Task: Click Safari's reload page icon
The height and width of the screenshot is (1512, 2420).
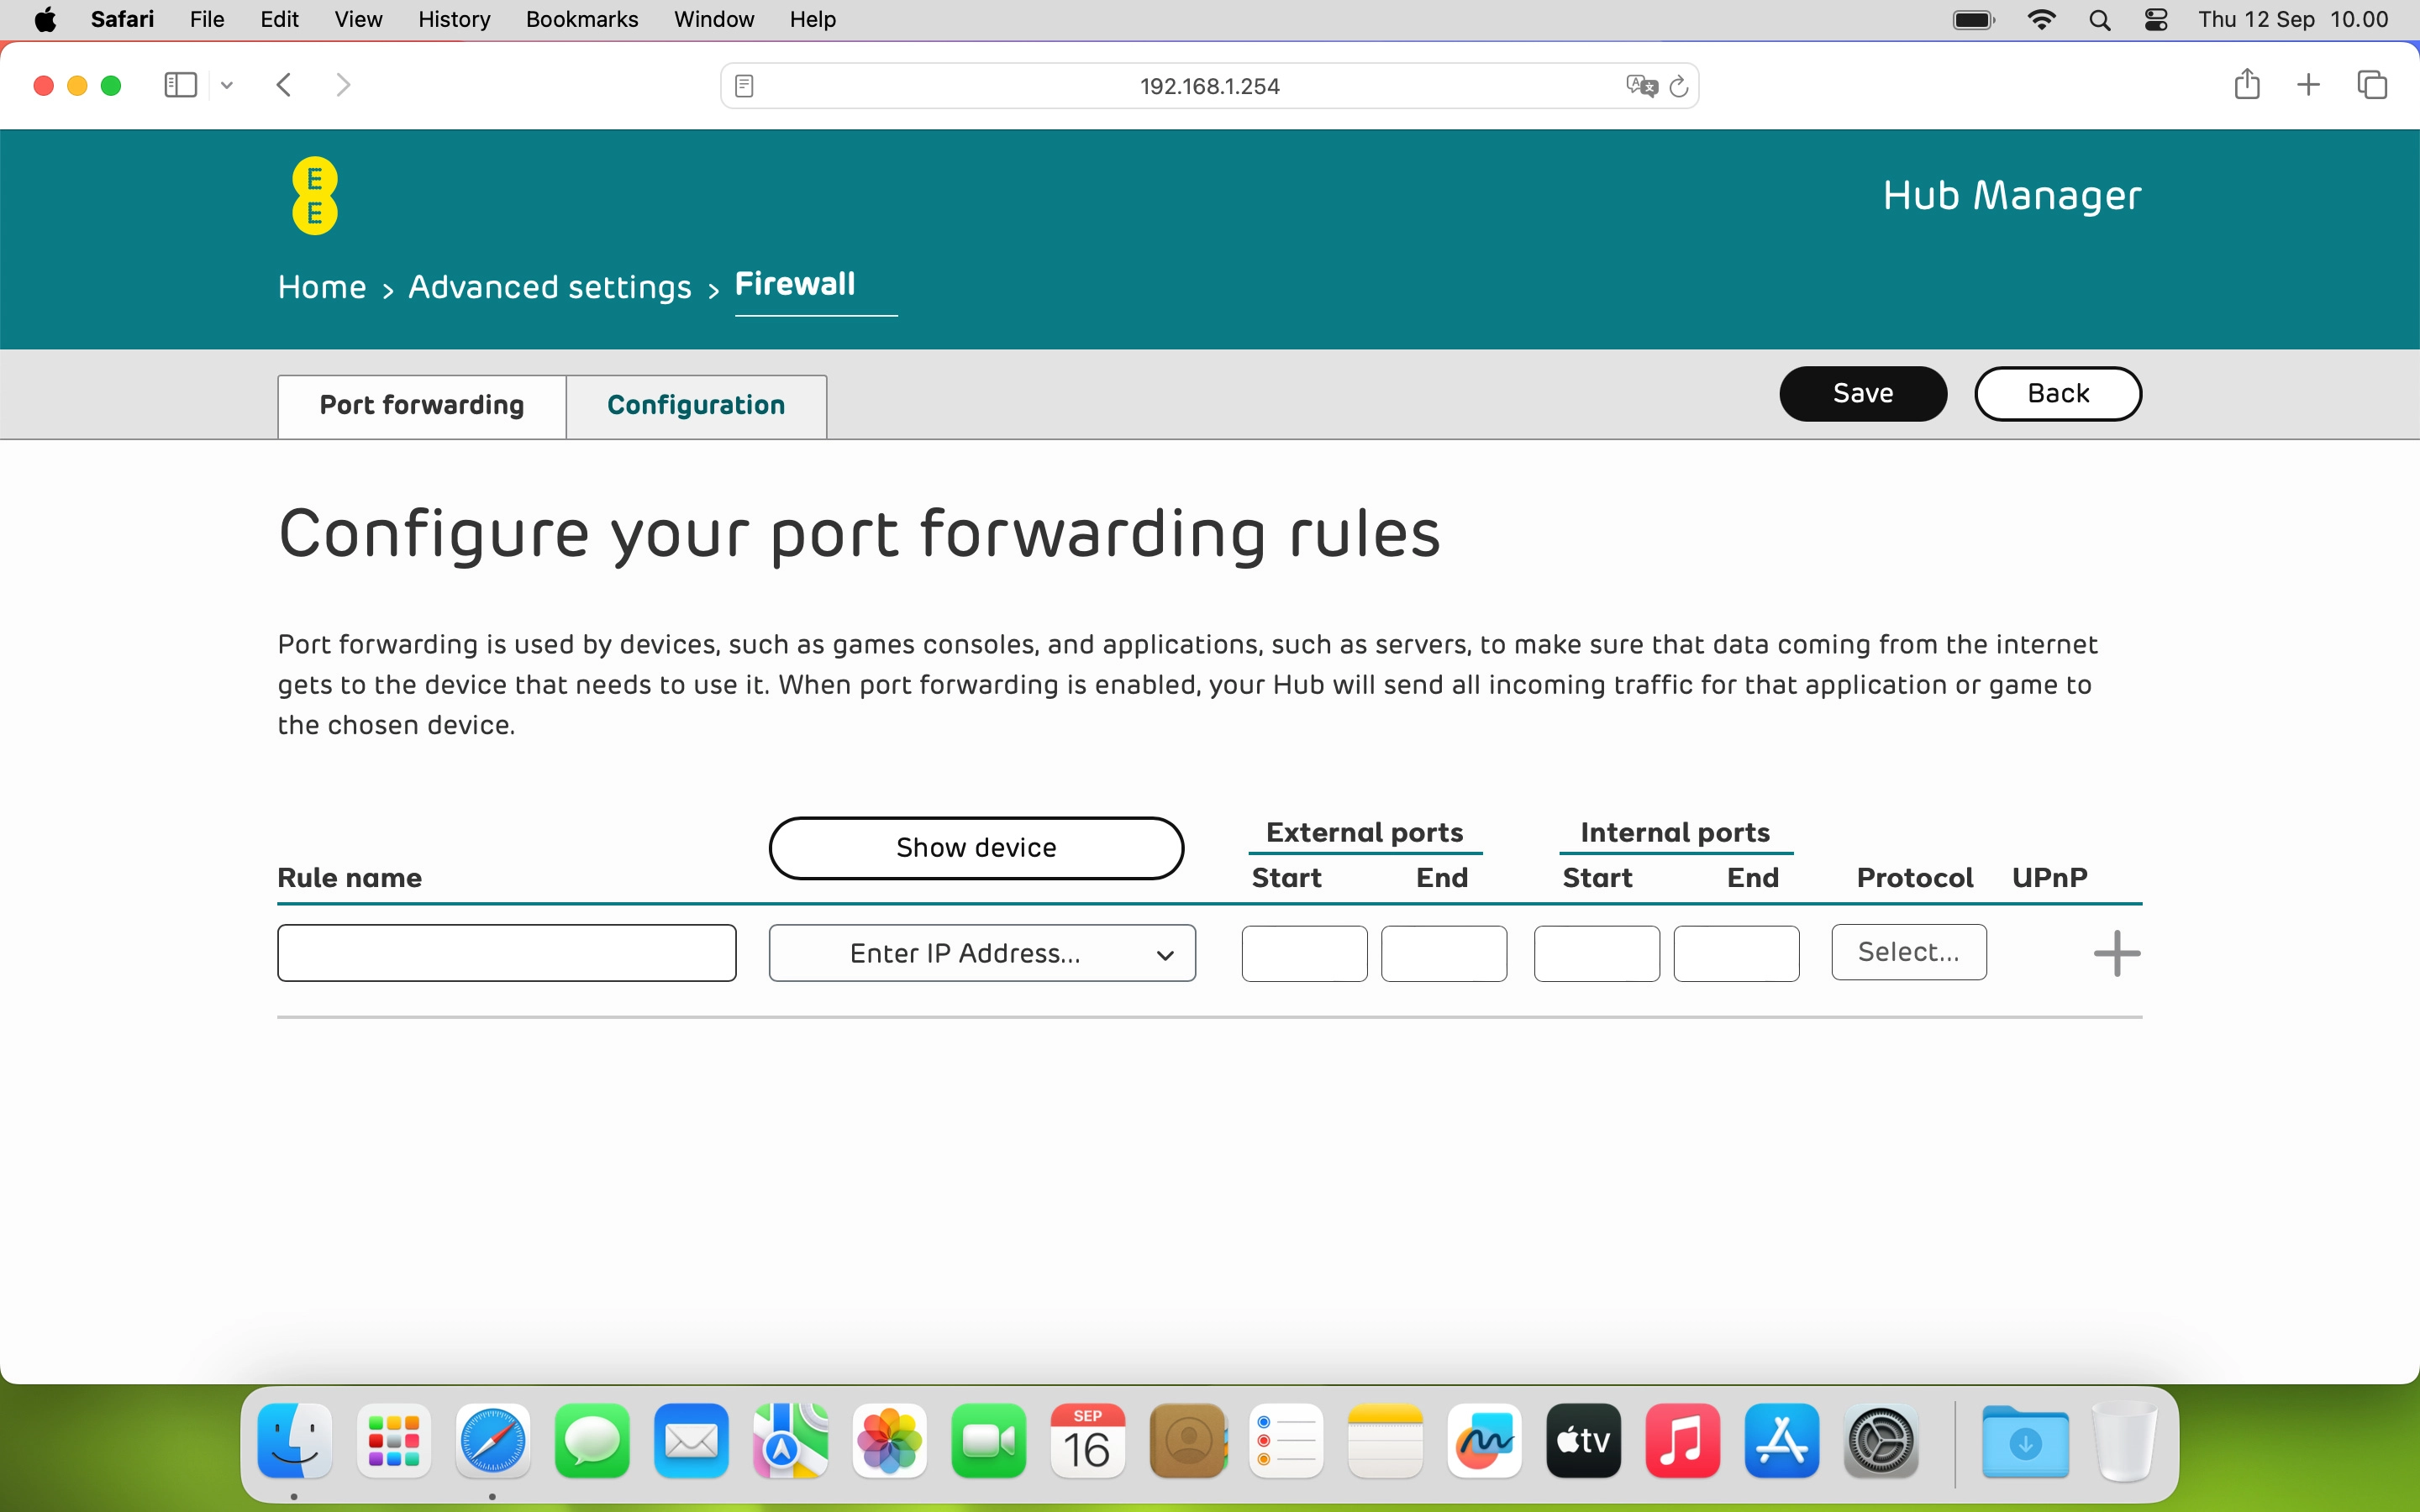Action: tap(1679, 86)
